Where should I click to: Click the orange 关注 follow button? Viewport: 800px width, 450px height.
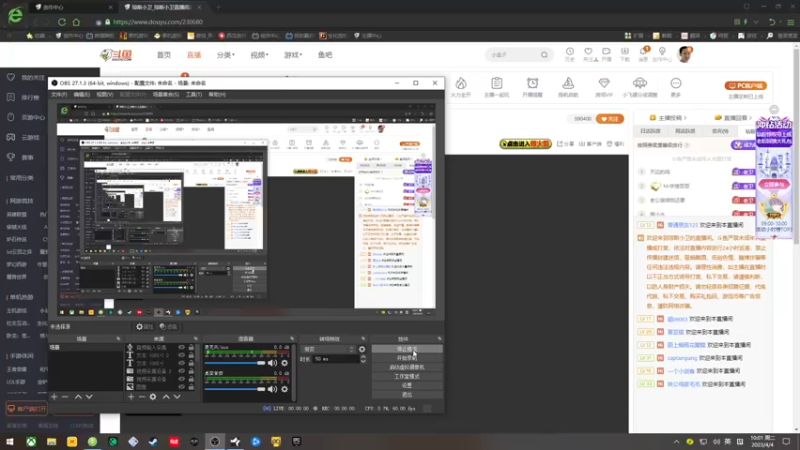(610, 119)
